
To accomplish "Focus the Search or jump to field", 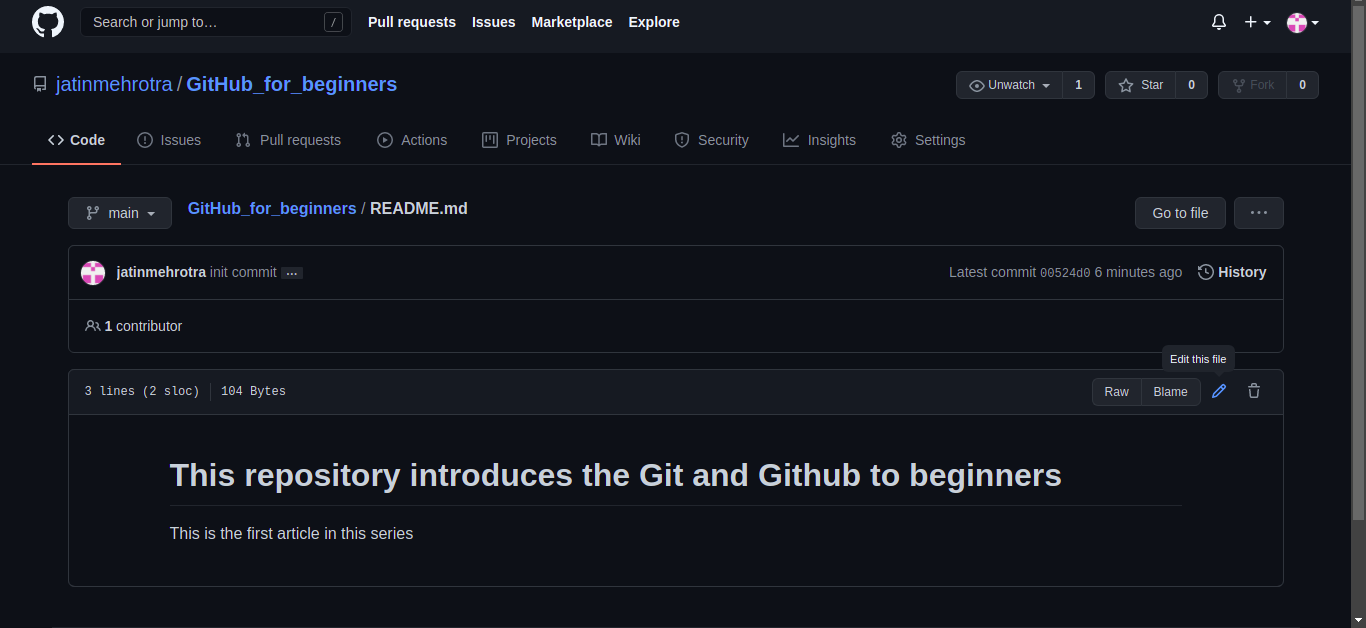I will coord(216,22).
